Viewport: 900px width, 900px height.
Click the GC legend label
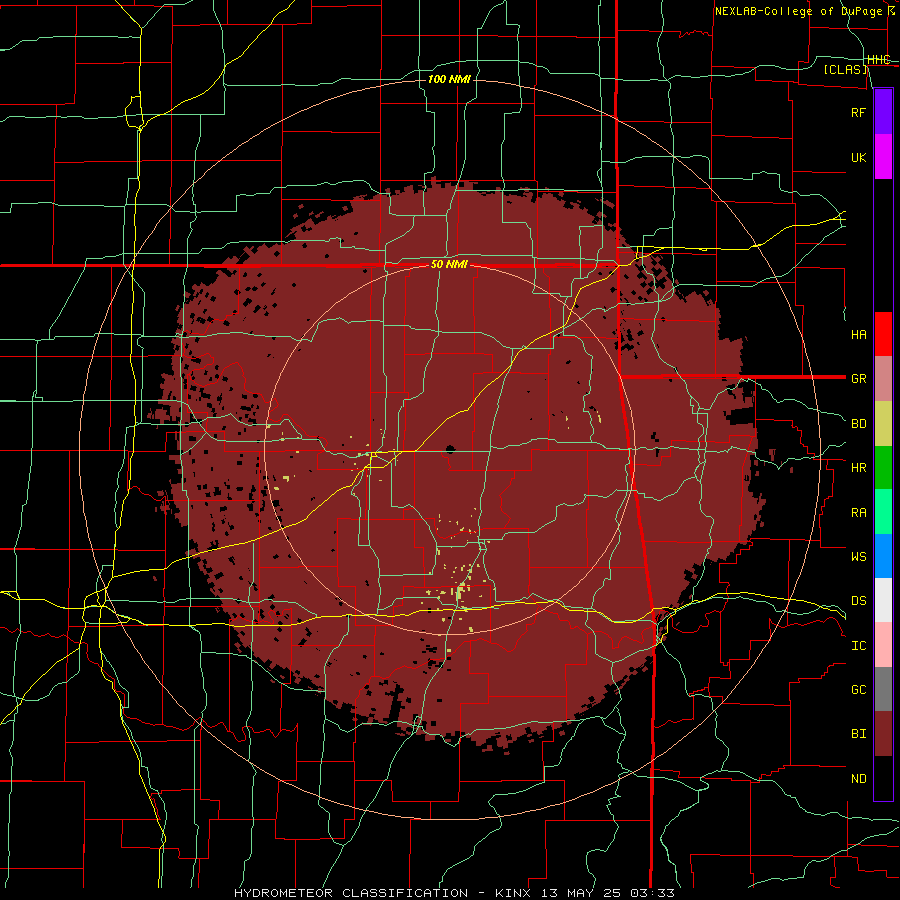point(858,689)
